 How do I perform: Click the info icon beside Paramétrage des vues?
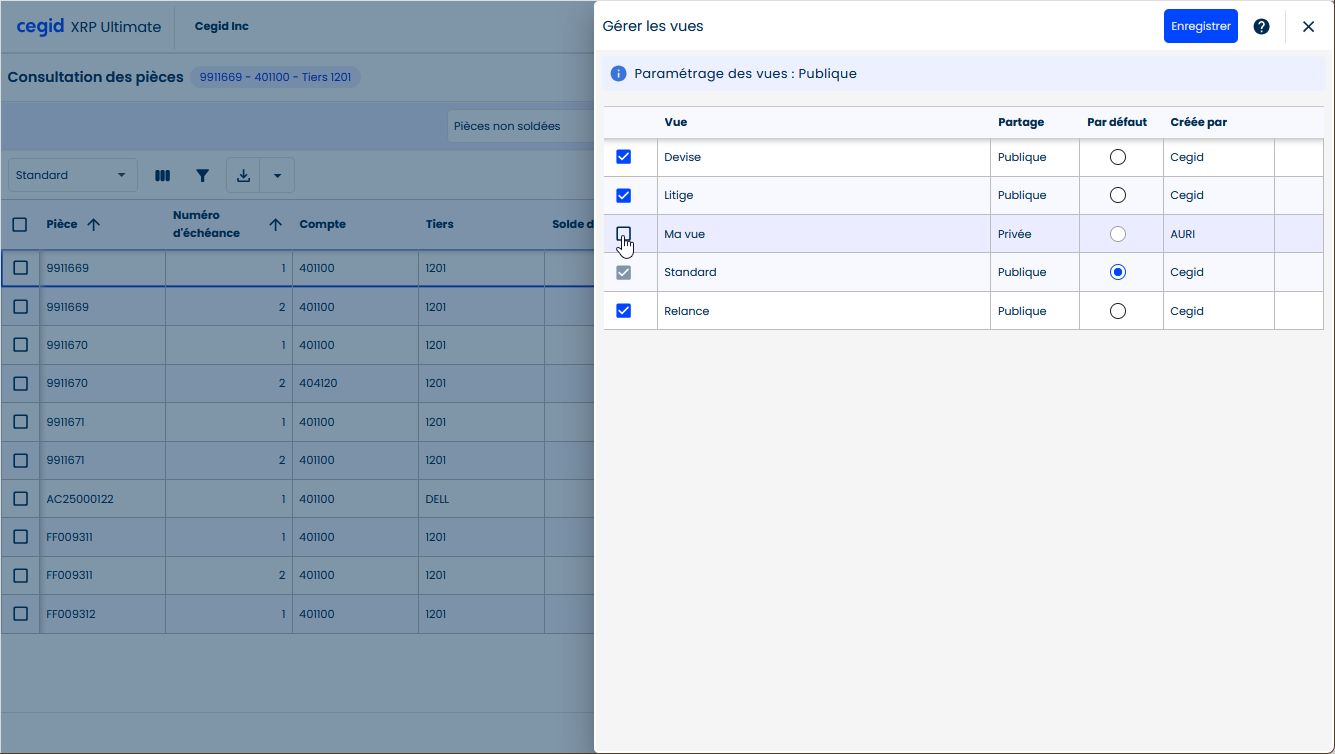pyautogui.click(x=618, y=74)
